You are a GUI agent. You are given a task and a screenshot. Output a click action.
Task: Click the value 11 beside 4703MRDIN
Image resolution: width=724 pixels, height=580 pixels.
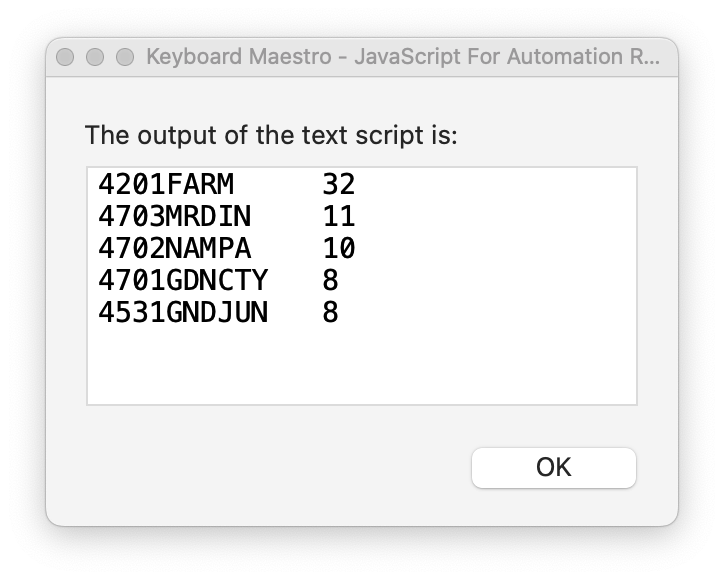click(339, 216)
